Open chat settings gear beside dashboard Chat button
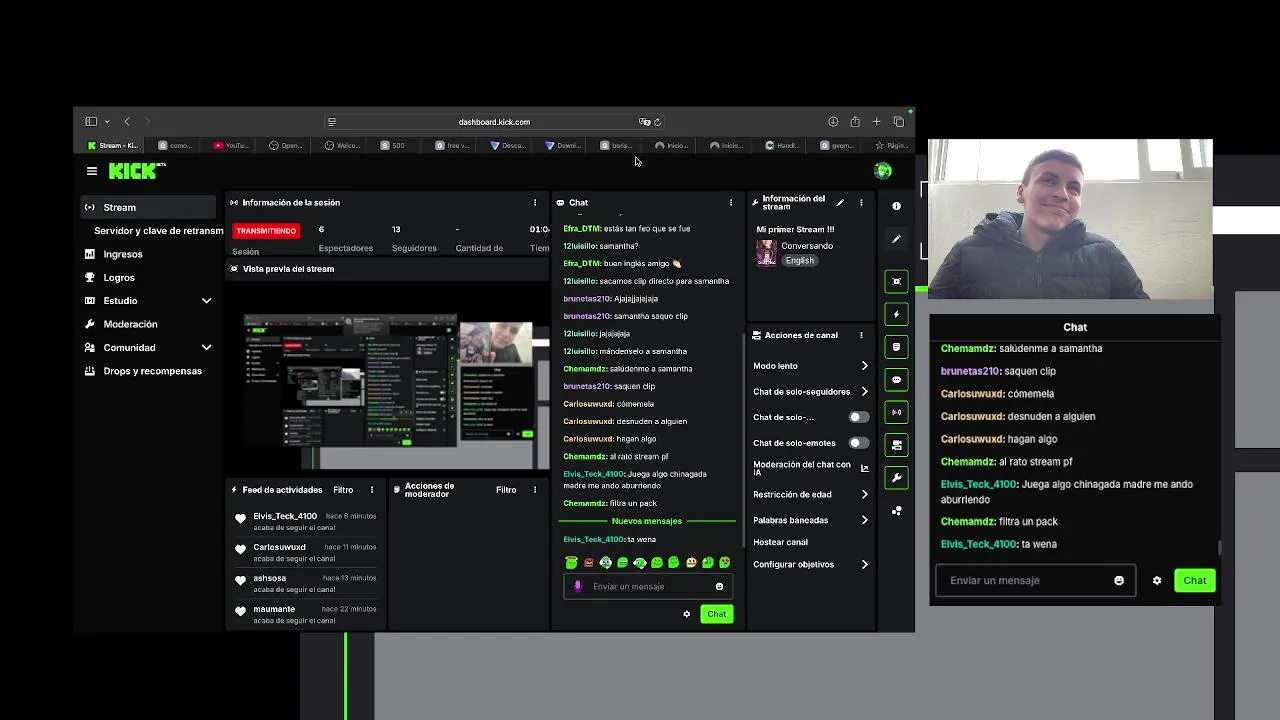 [686, 614]
